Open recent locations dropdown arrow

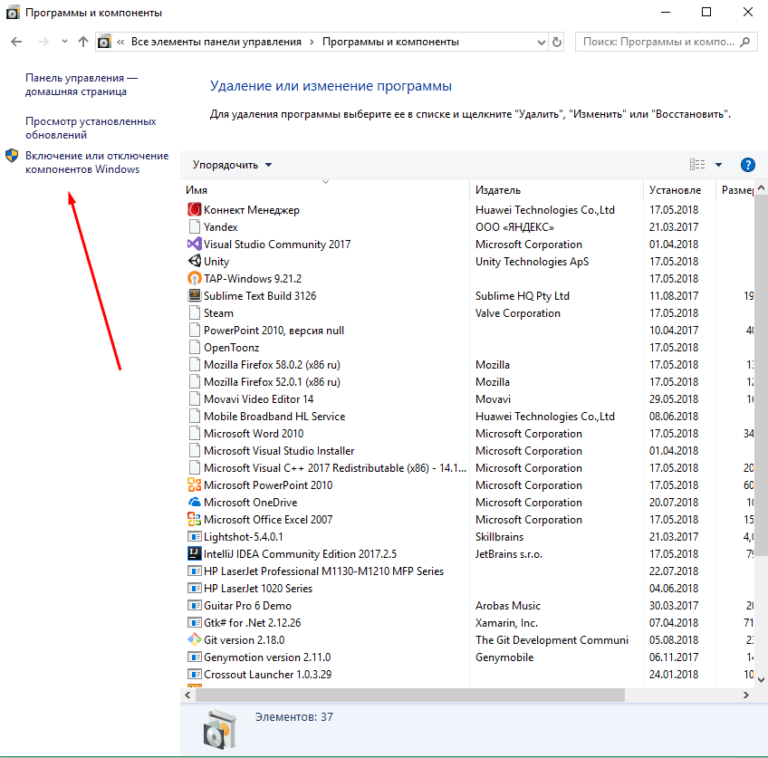coord(65,42)
